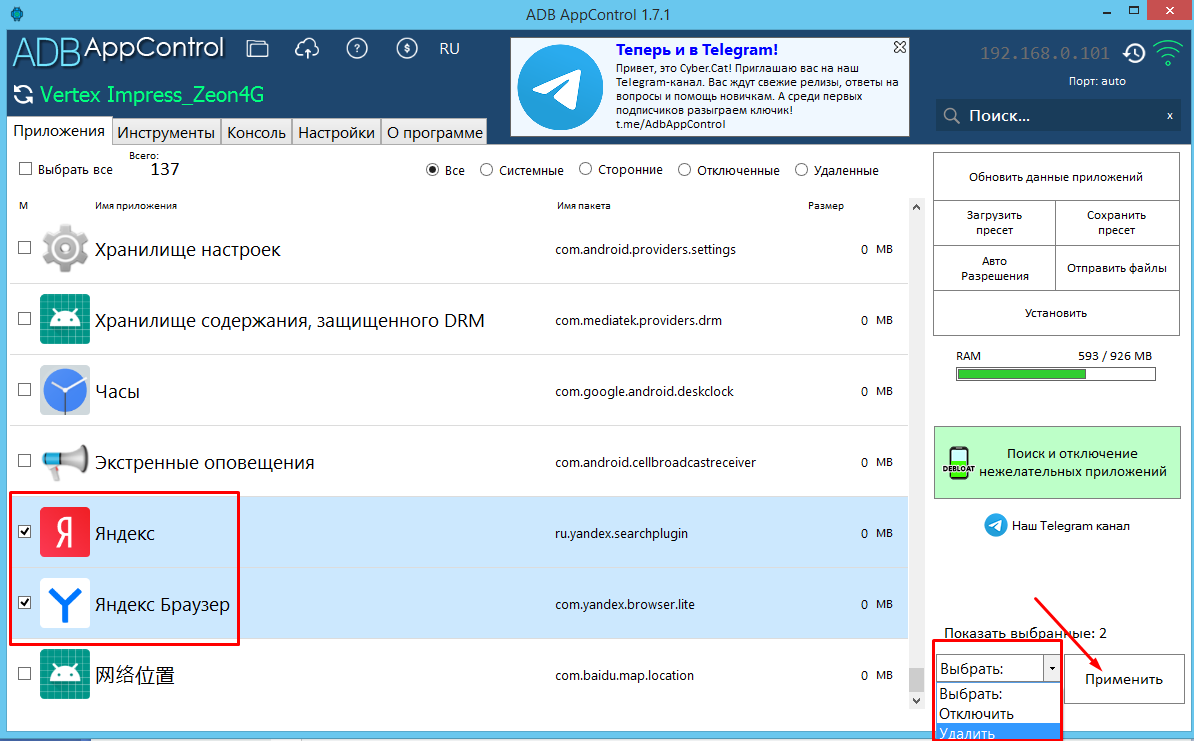Switch language with the RU label
This screenshot has height=741, width=1194.
pyautogui.click(x=449, y=49)
